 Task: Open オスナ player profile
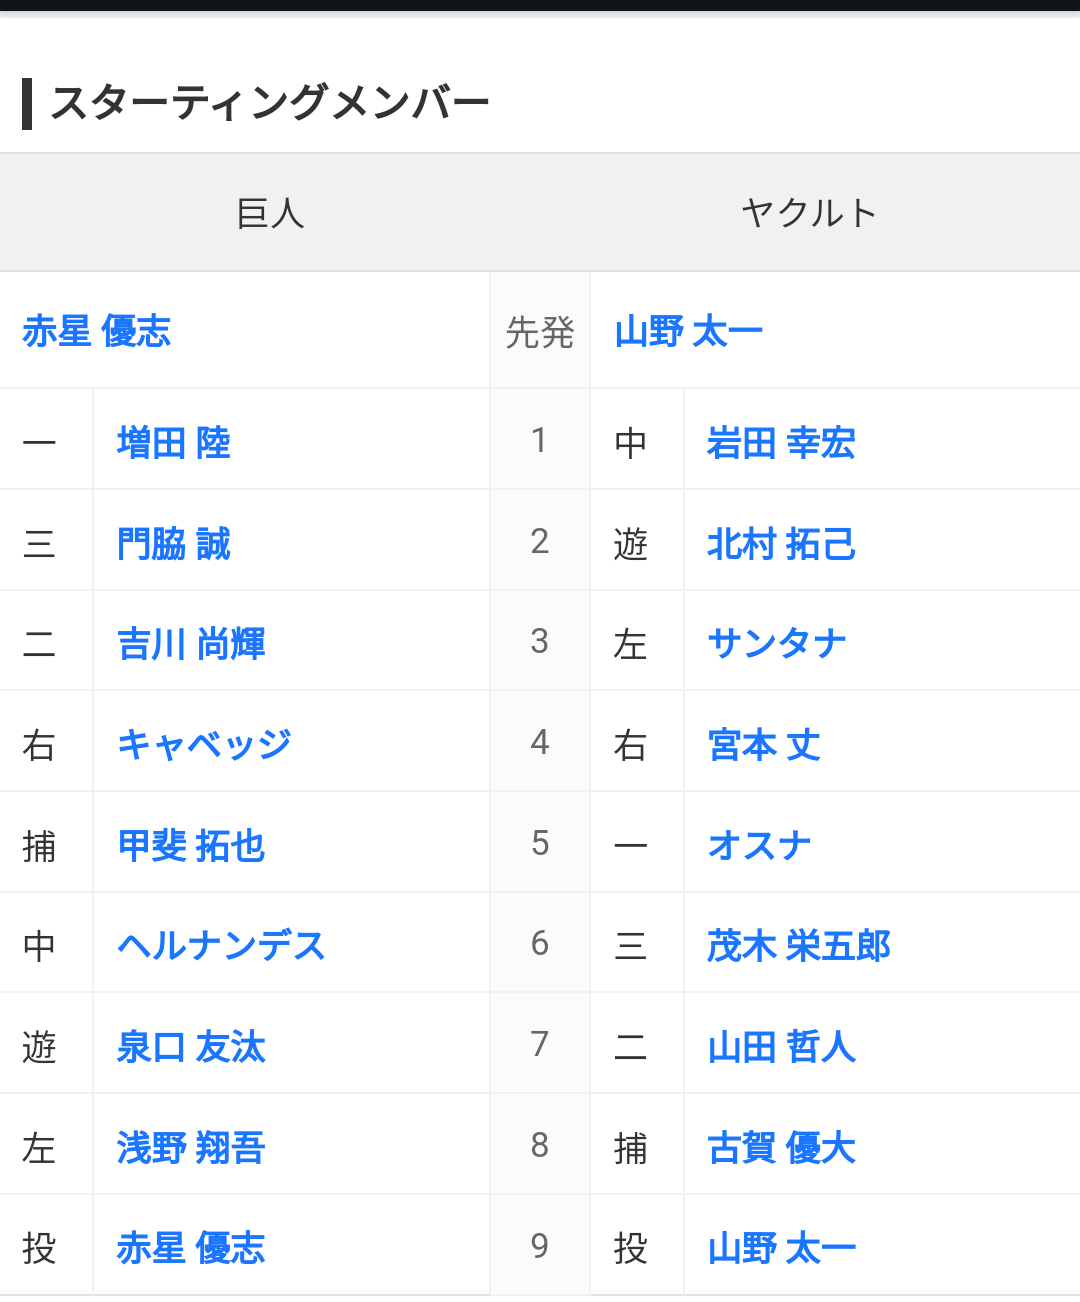pos(759,846)
